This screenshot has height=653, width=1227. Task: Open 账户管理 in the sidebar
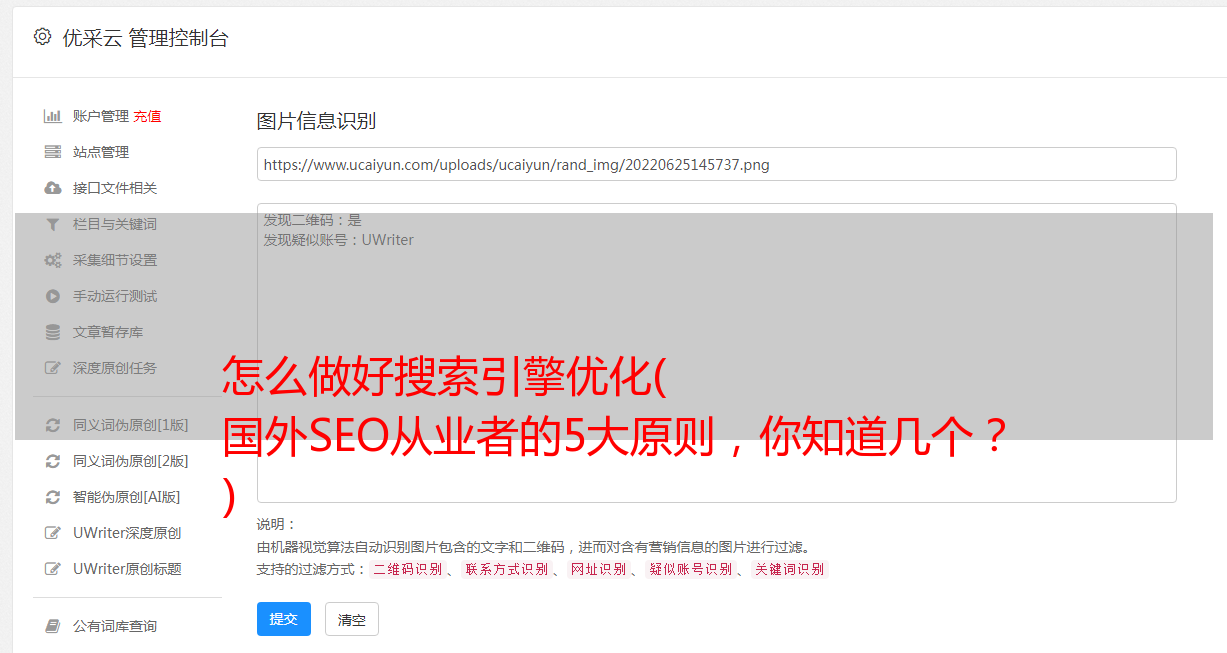point(101,116)
